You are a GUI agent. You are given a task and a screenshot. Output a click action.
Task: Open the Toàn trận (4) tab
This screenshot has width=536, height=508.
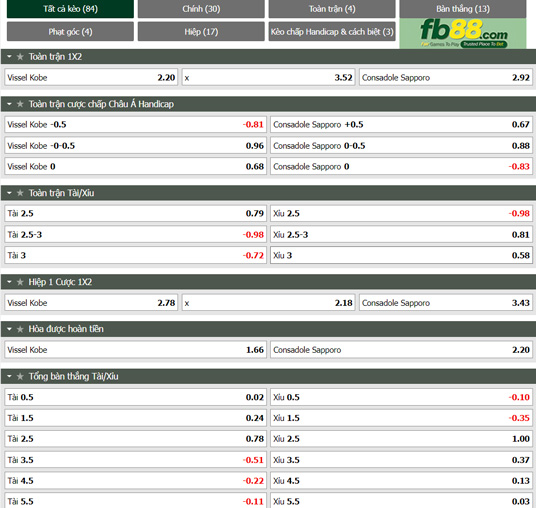(332, 9)
